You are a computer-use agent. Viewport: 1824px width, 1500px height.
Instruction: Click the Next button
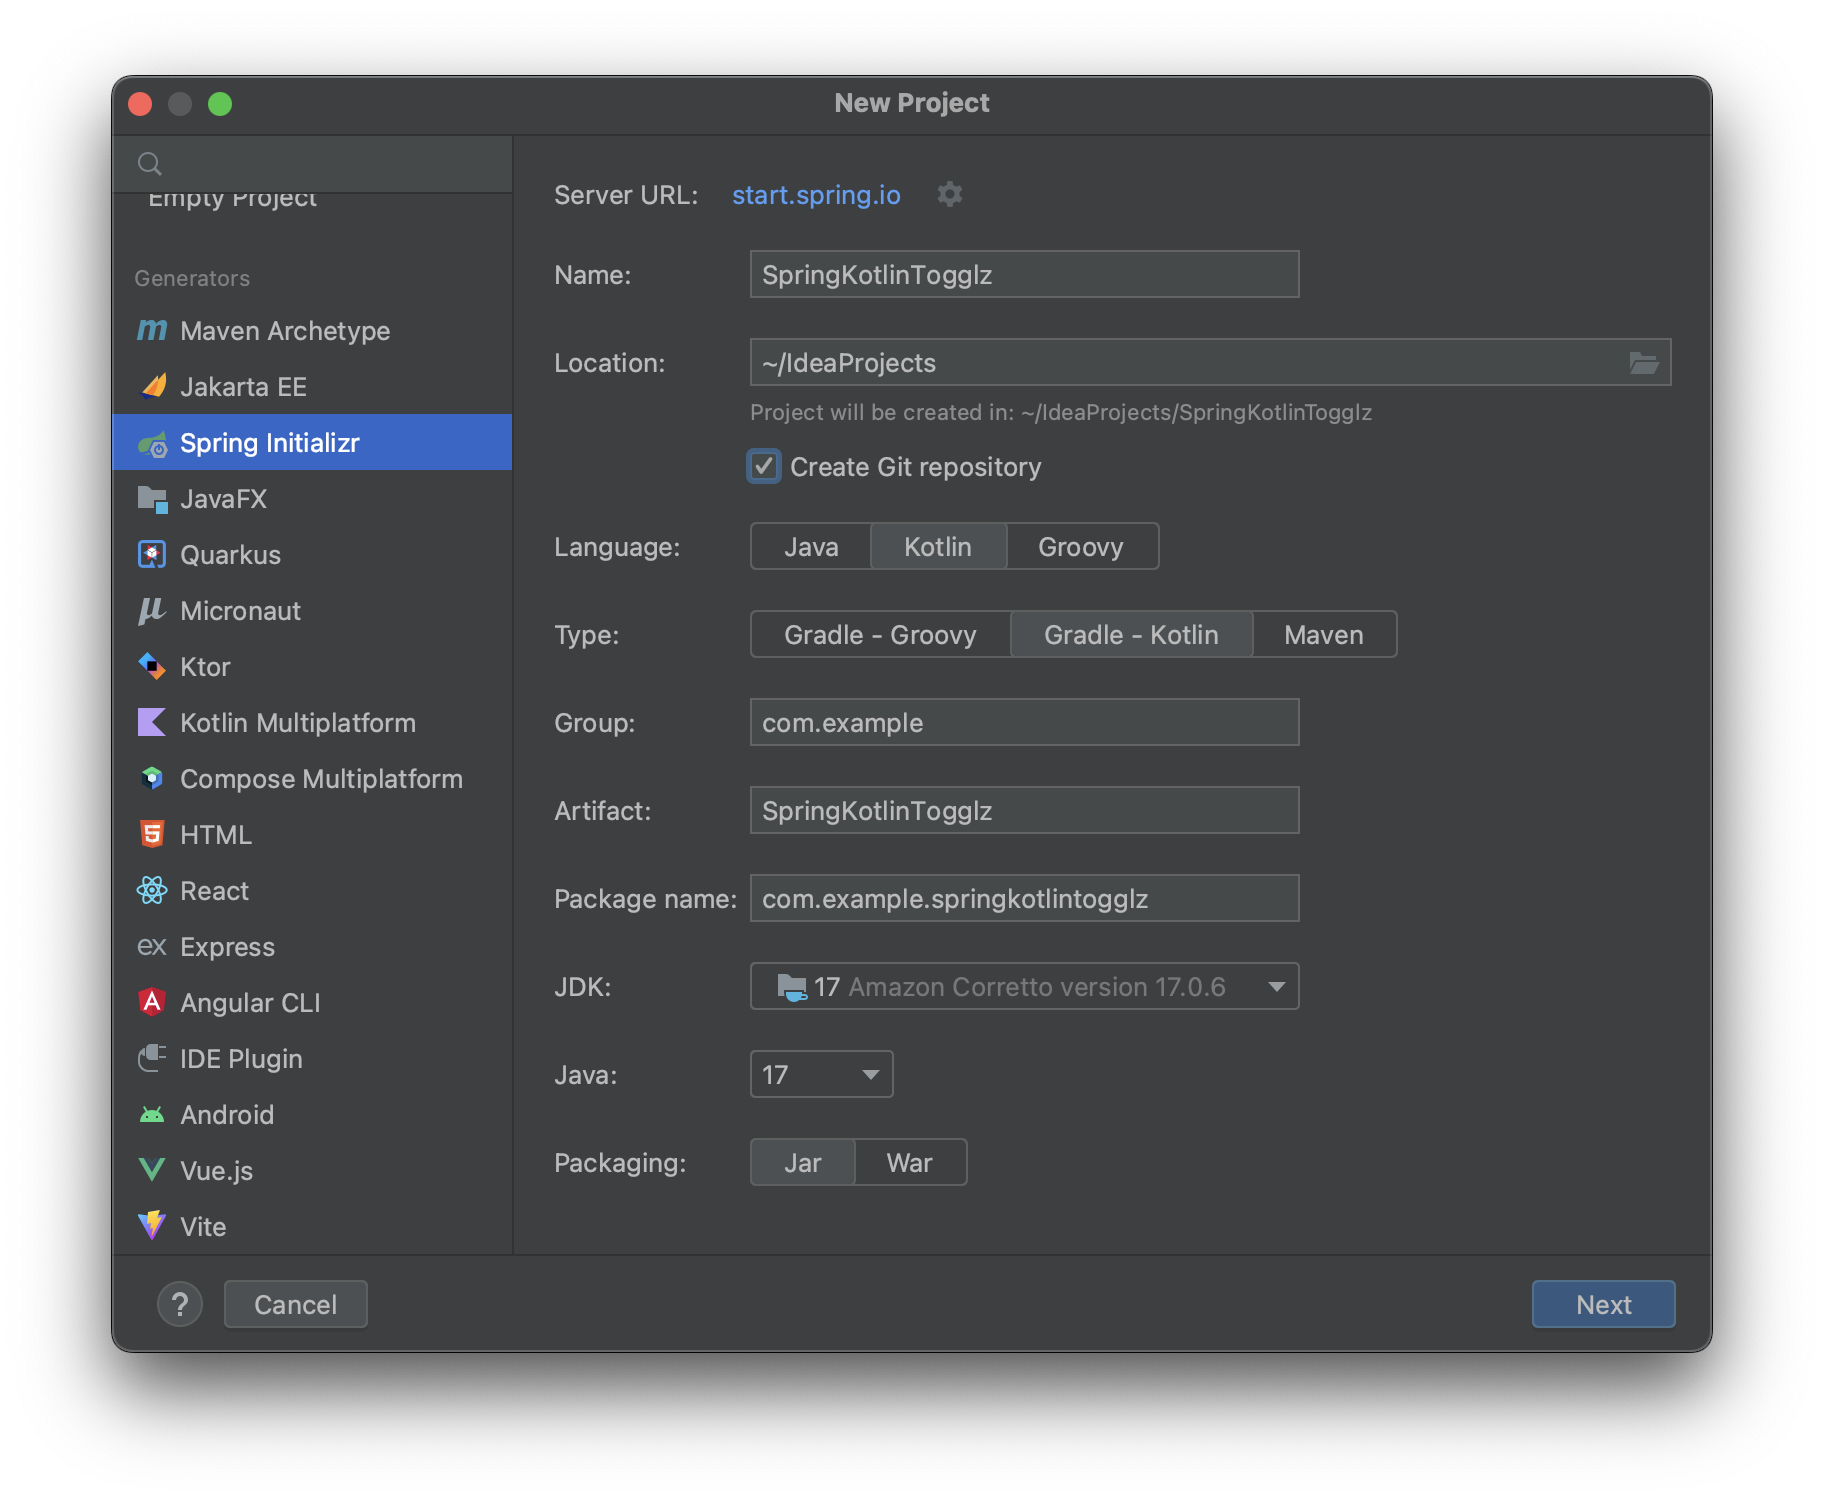[x=1603, y=1304]
